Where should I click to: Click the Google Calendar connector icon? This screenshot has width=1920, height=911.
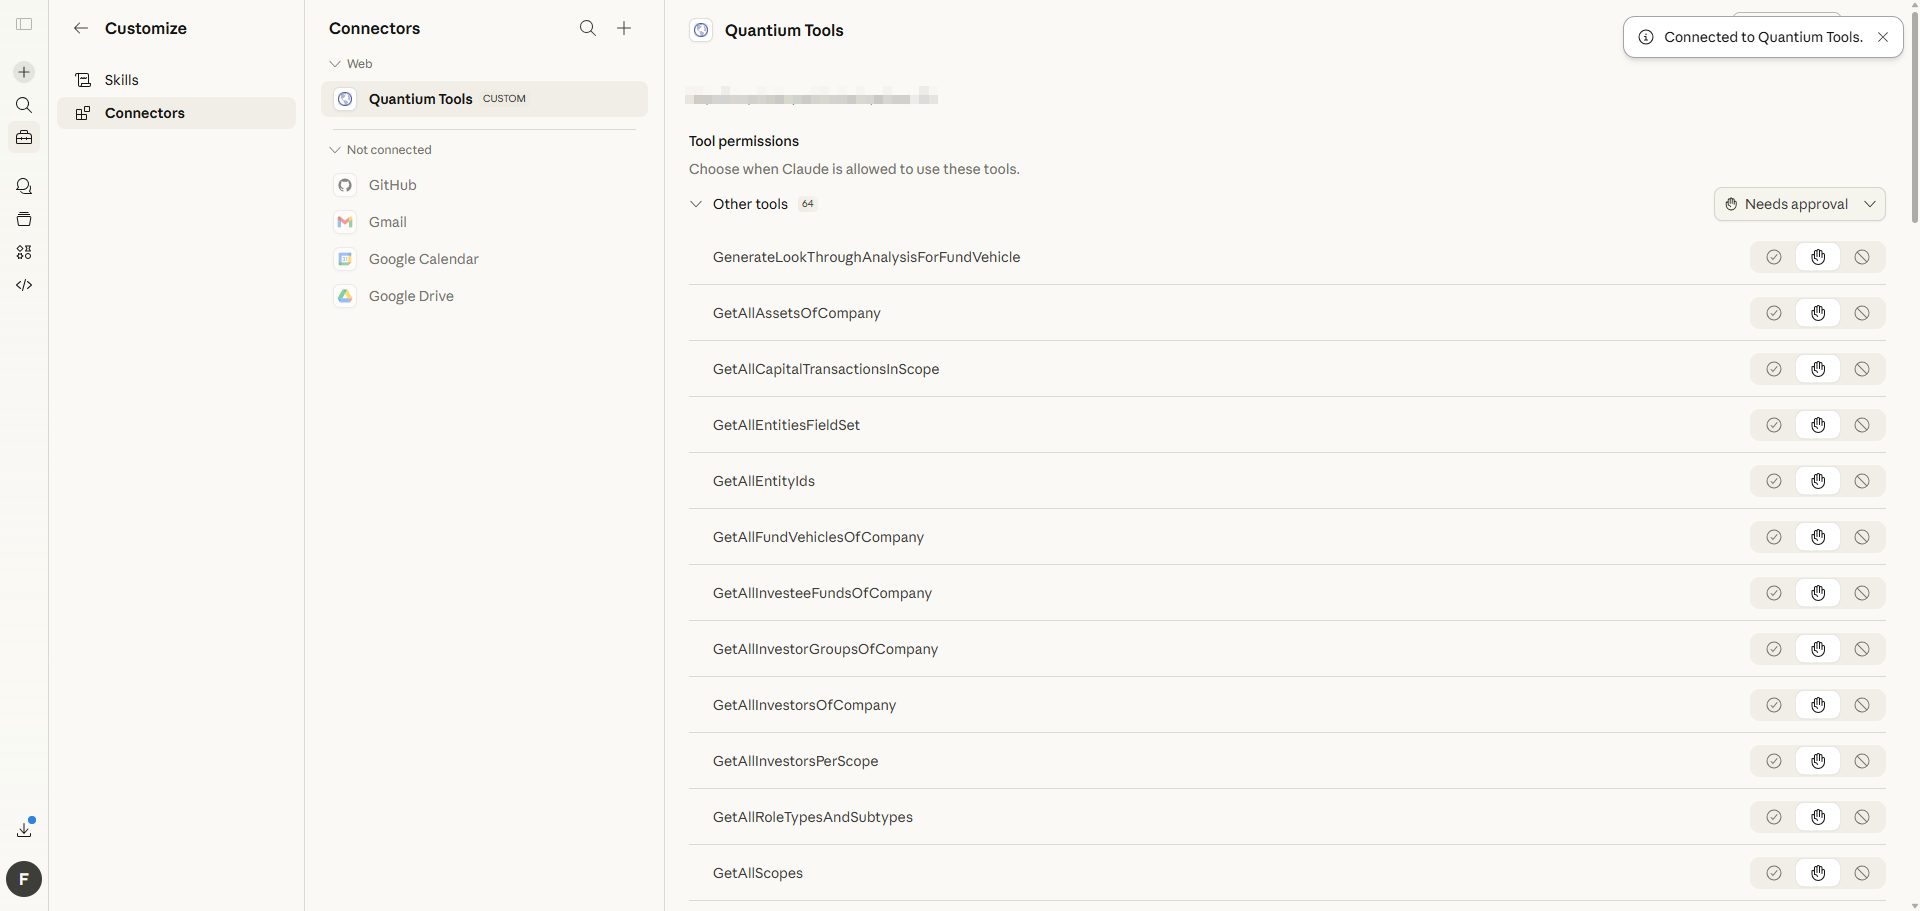(x=345, y=259)
